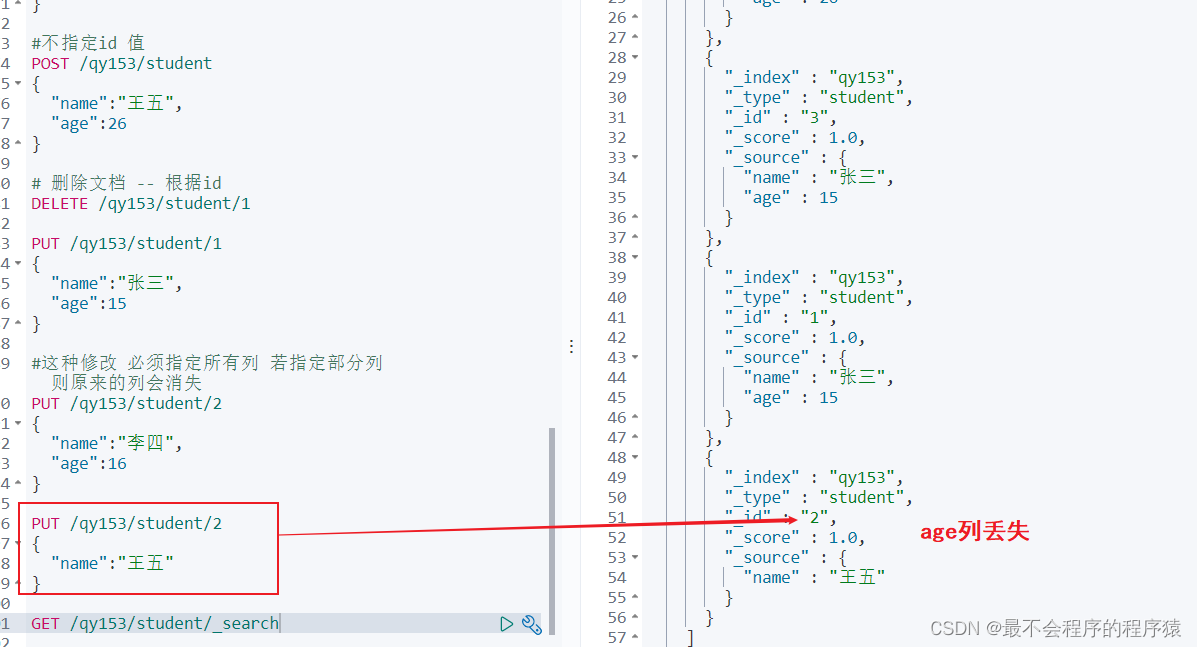Click the fold arrow on output line 46
The height and width of the screenshot is (647, 1197).
[635, 417]
